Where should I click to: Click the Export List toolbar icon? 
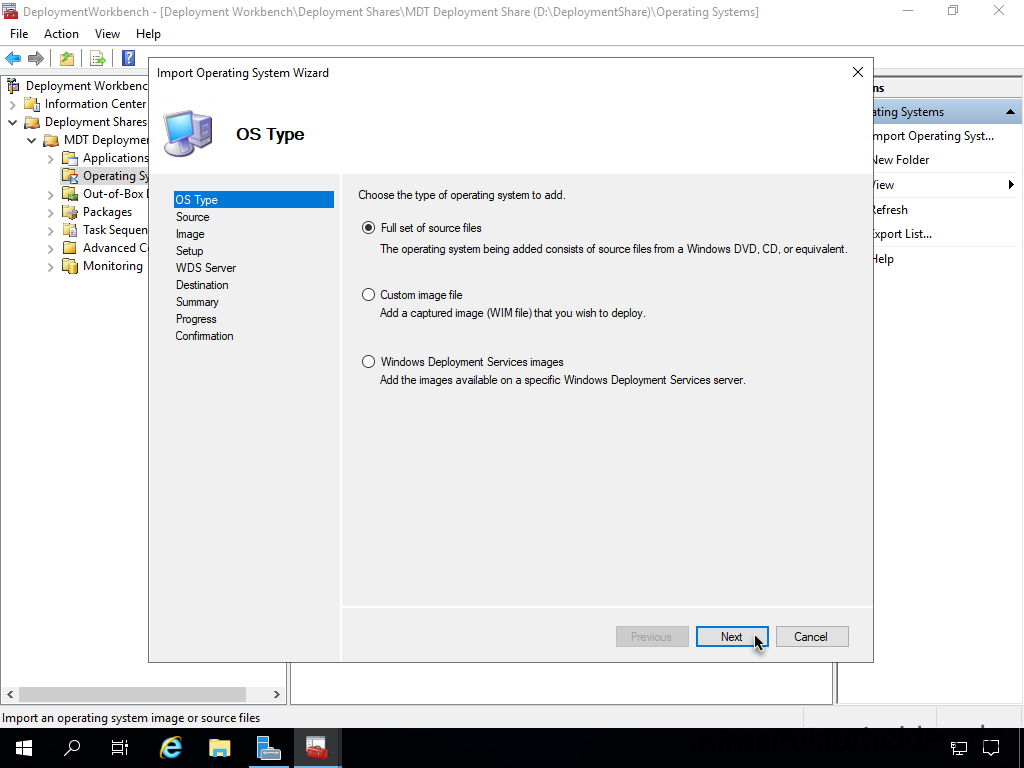(x=98, y=59)
